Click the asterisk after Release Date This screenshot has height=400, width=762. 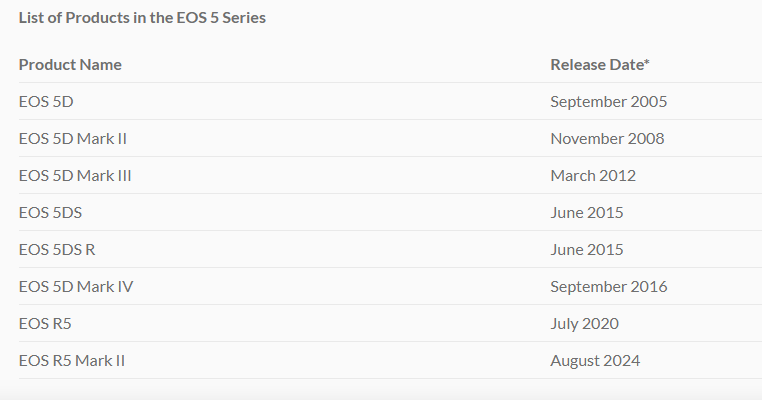(x=647, y=61)
